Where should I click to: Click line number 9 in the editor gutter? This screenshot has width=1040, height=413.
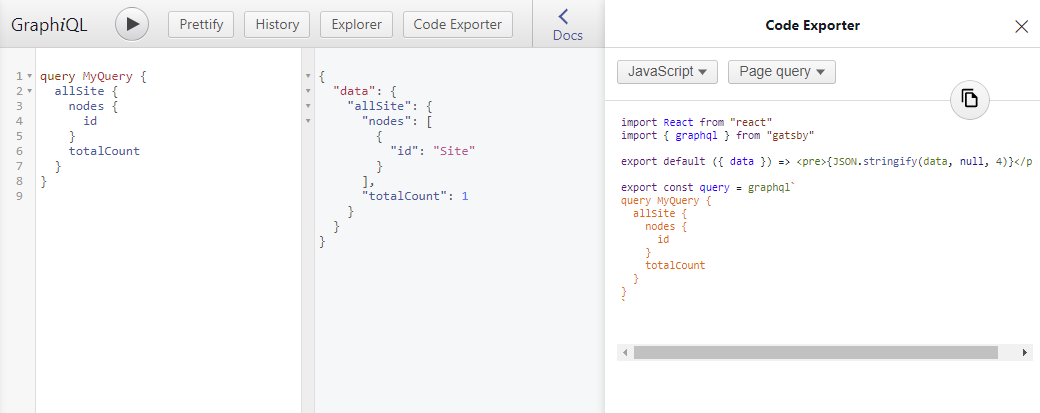(x=19, y=196)
